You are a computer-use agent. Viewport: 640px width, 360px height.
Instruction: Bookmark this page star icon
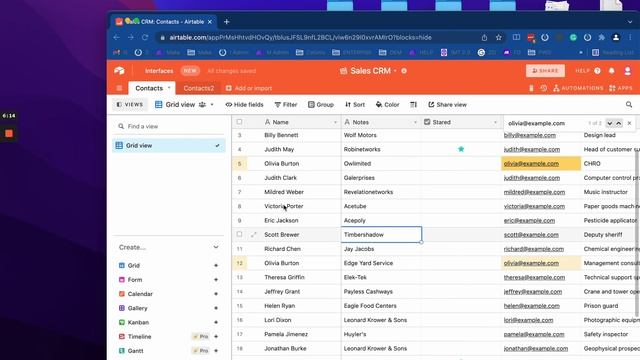tap(498, 38)
